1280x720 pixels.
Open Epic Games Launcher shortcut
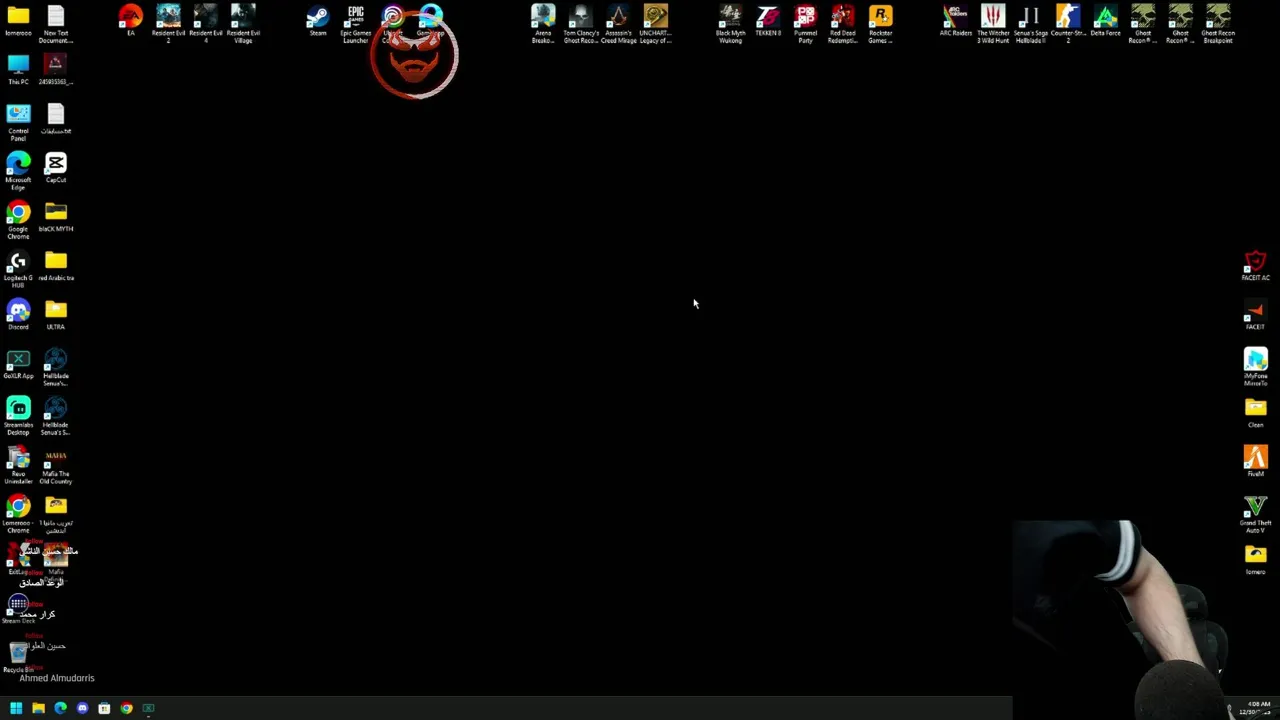click(355, 22)
